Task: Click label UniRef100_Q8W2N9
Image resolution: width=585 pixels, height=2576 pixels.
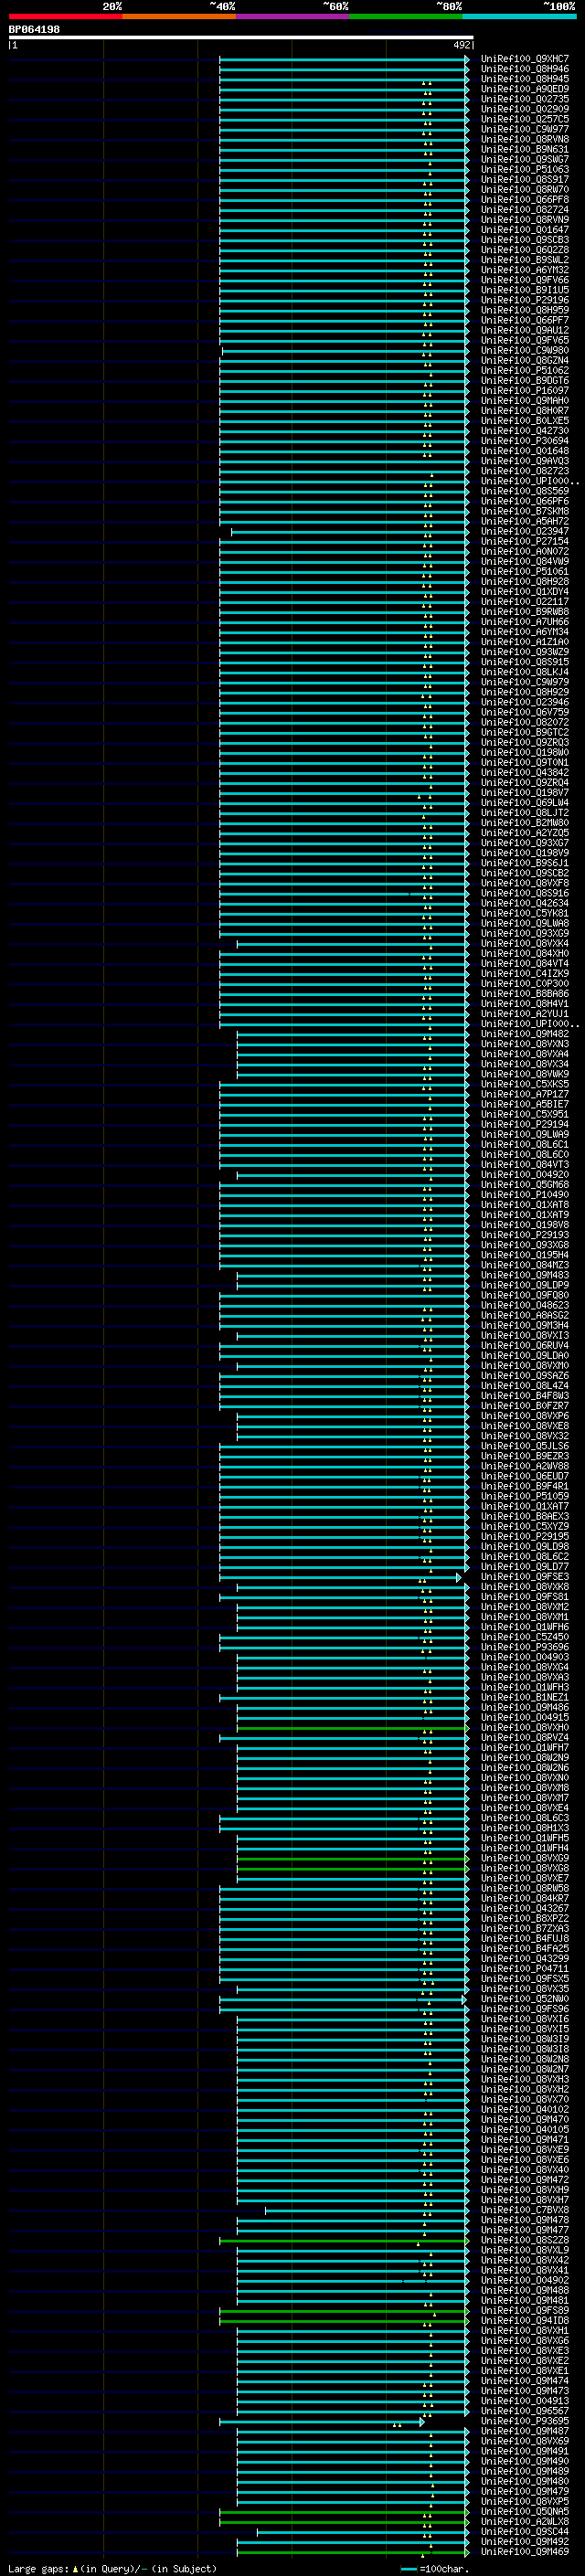Action: pyautogui.click(x=525, y=1758)
